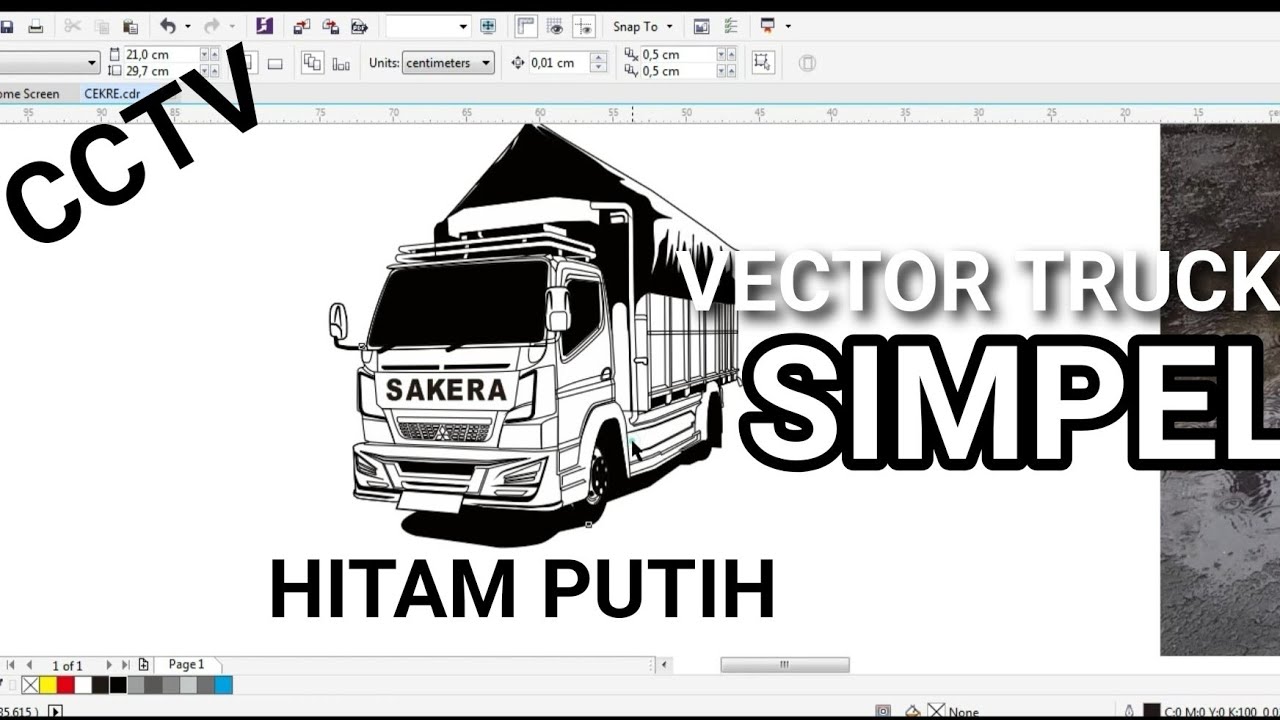This screenshot has height=720, width=1280.
Task: Toggle Show Grid button
Action: pos(556,27)
